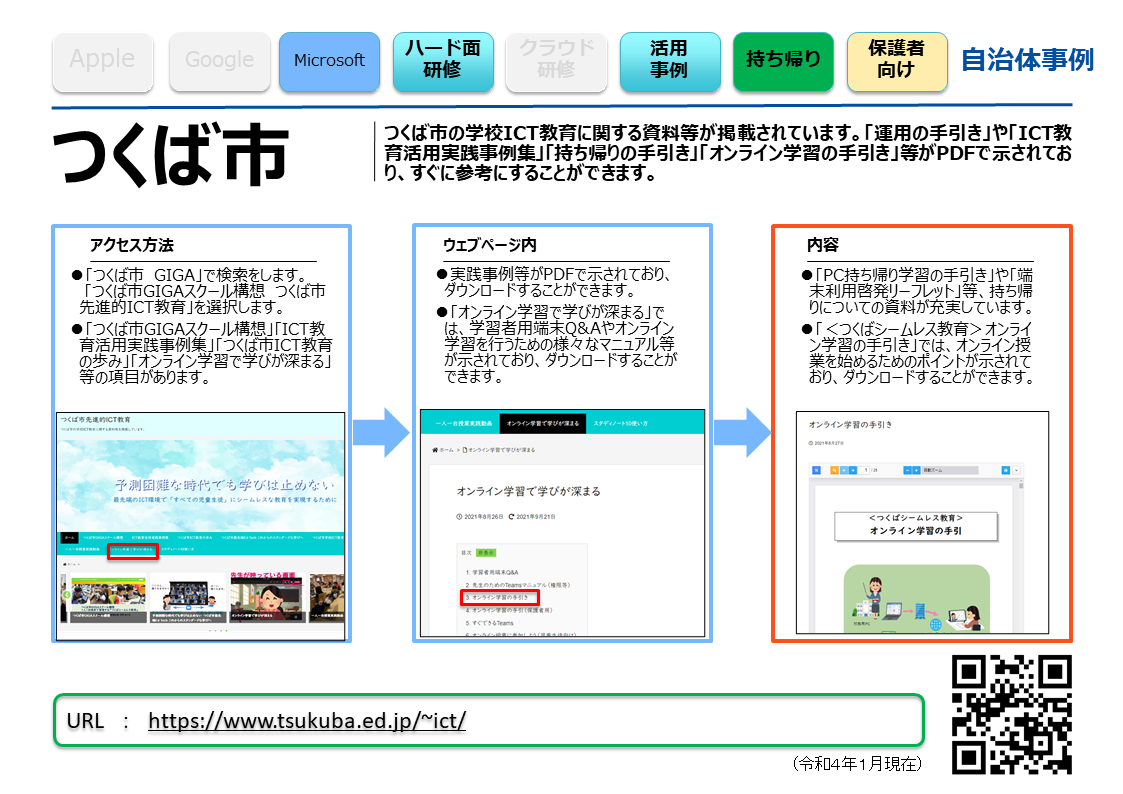Click the black ホーム tab in site navigation
The image size is (1123, 794).
tap(69, 537)
